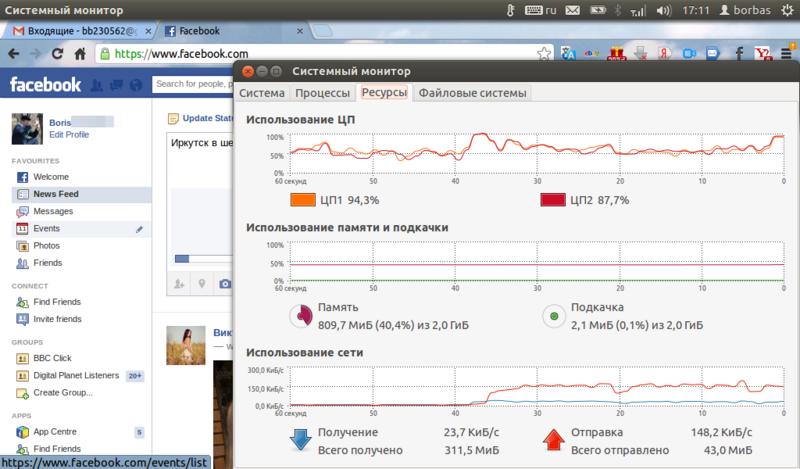Open a new Chrome tab
The height and width of the screenshot is (469, 800).
(322, 31)
